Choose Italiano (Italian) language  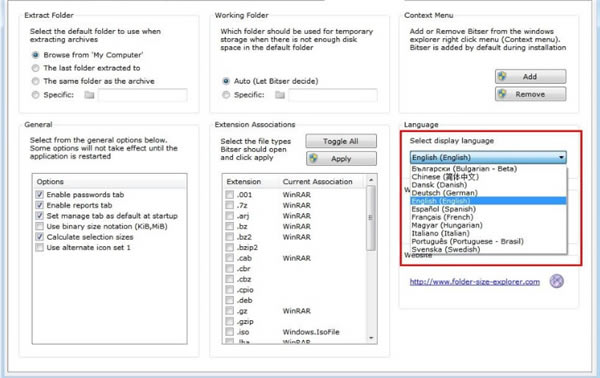point(488,233)
